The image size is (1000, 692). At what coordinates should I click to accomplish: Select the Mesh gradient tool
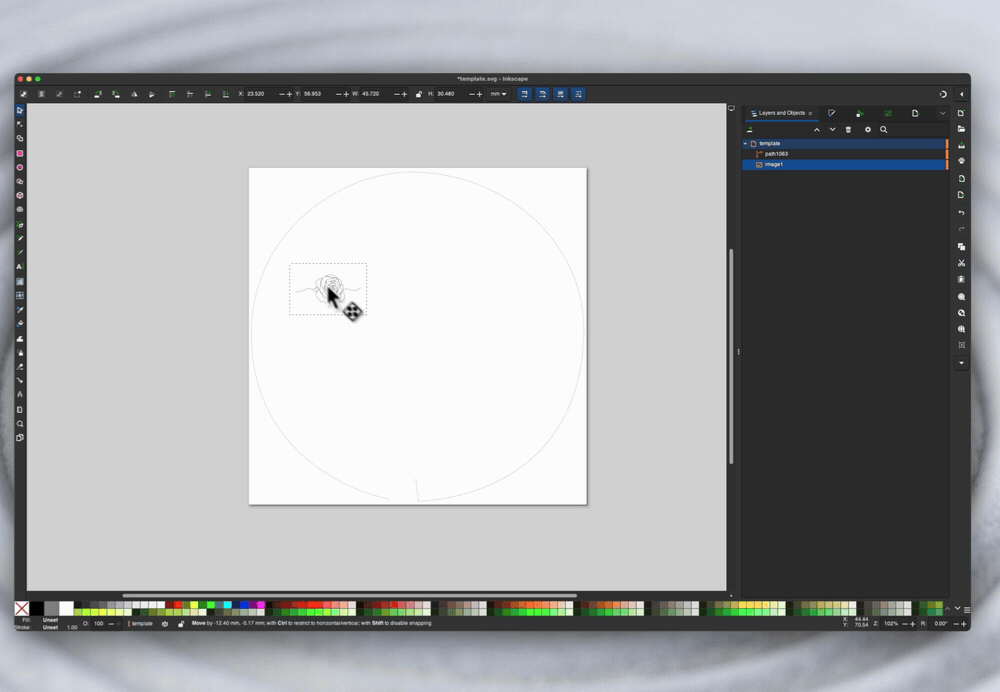pyautogui.click(x=20, y=295)
